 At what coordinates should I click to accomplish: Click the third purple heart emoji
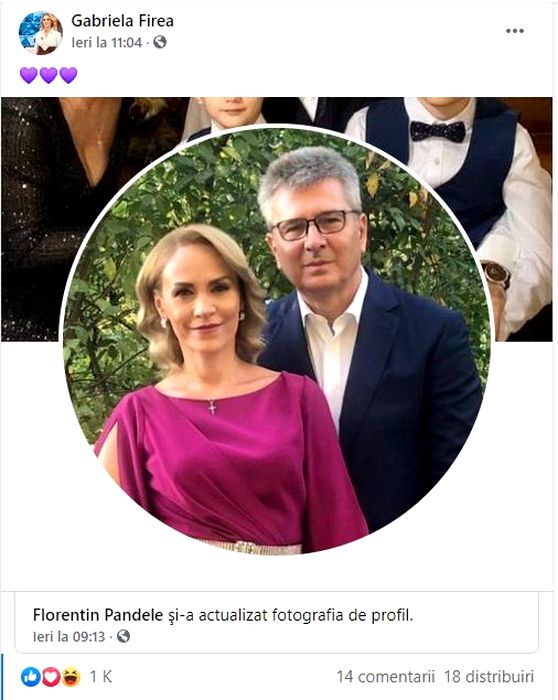pyautogui.click(x=68, y=75)
